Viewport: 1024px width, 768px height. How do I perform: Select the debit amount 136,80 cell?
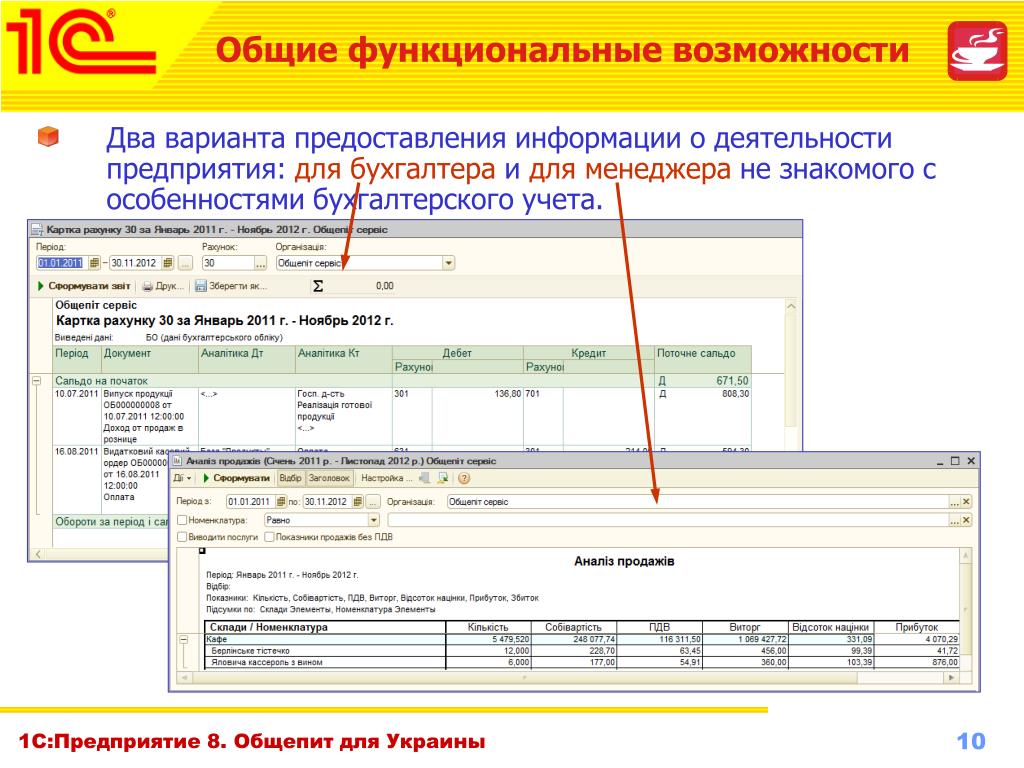(477, 416)
